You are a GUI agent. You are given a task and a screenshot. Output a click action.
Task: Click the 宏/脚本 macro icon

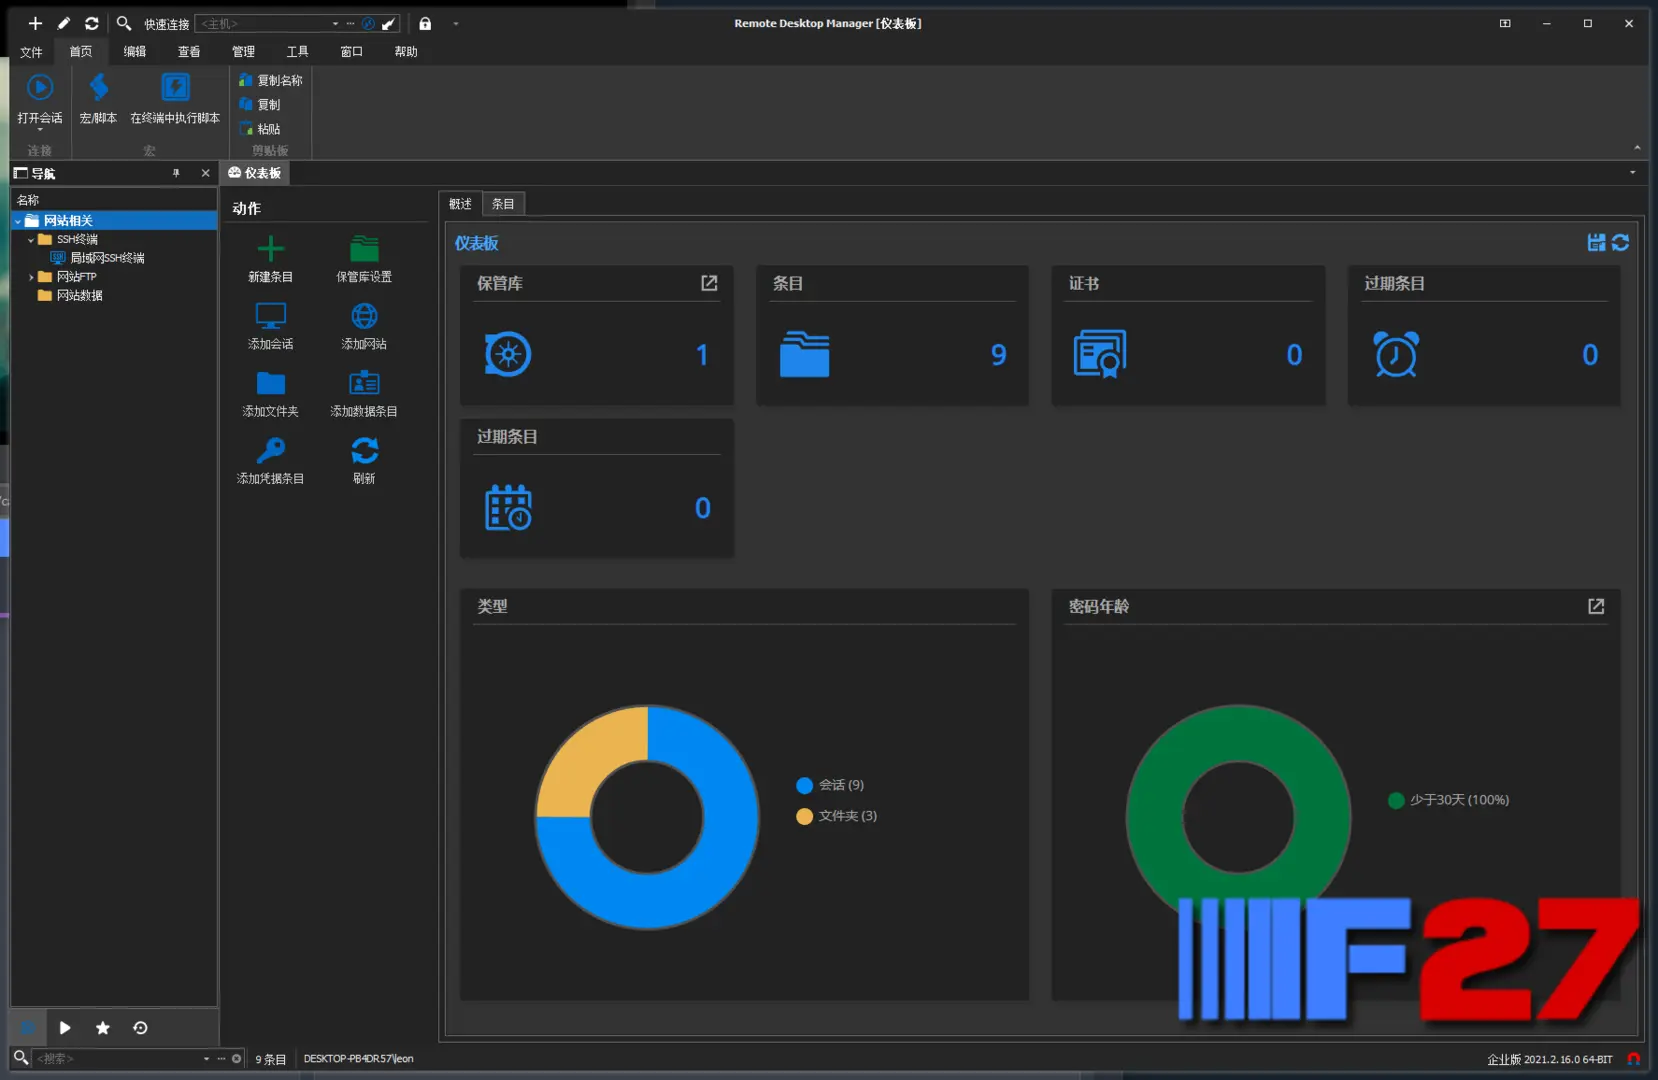(98, 89)
